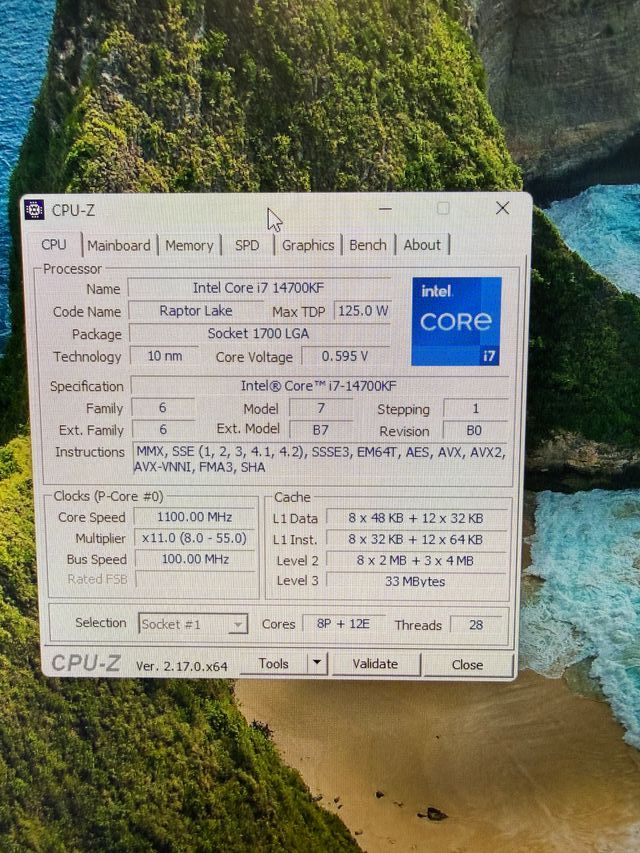Click the CPU-Z app icon in title bar
The image size is (640, 853).
tap(34, 209)
